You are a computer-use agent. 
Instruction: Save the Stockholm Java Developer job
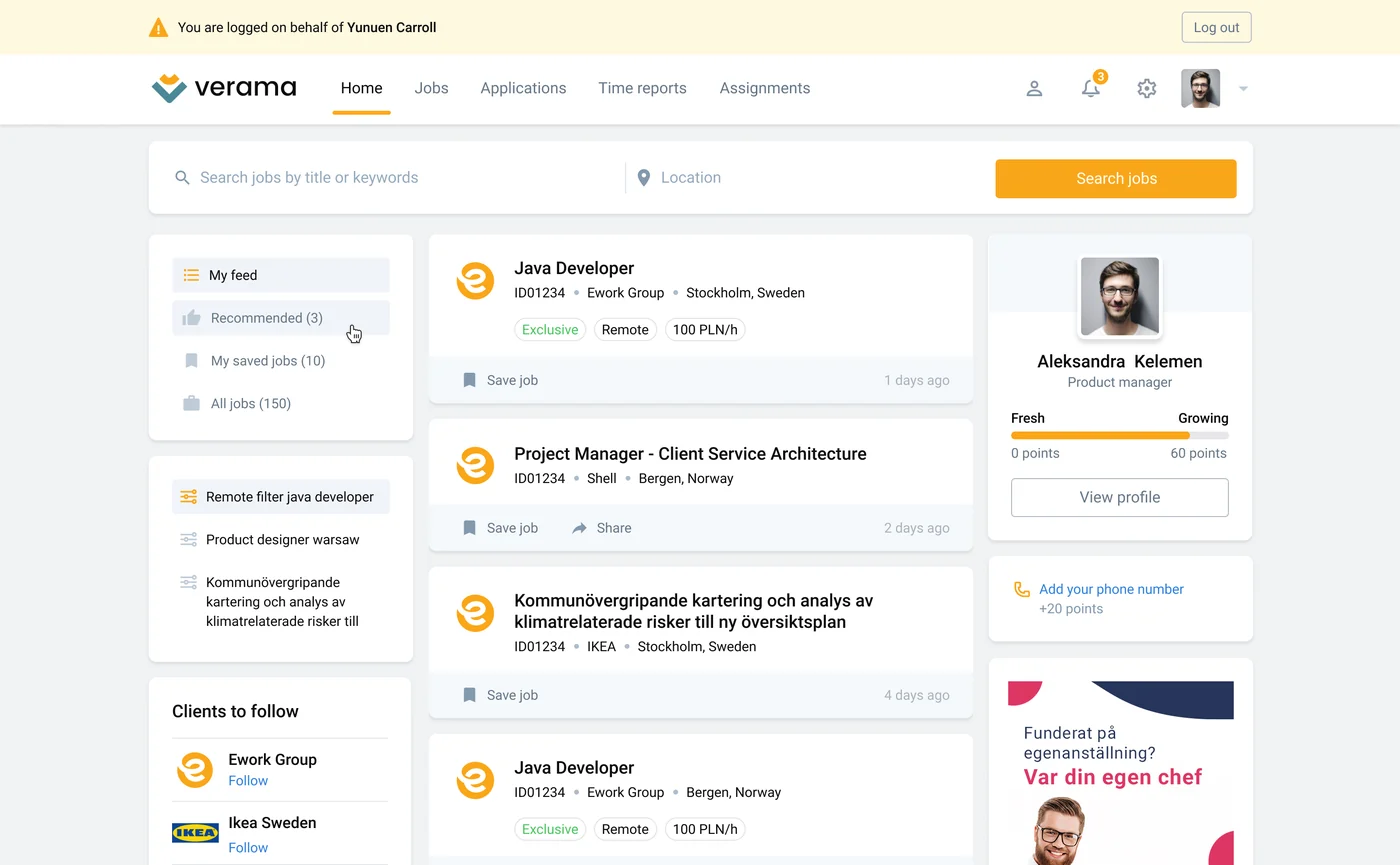pyautogui.click(x=500, y=380)
